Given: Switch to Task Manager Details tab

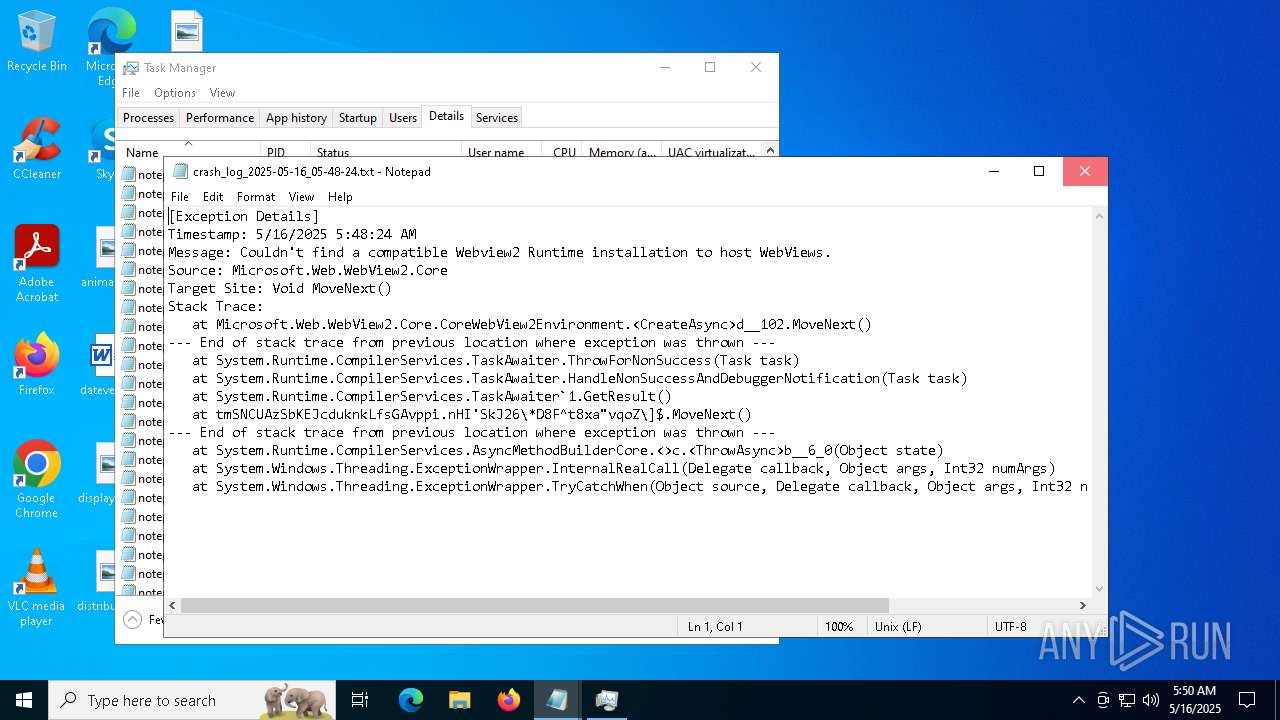Looking at the screenshot, I should click(x=446, y=116).
